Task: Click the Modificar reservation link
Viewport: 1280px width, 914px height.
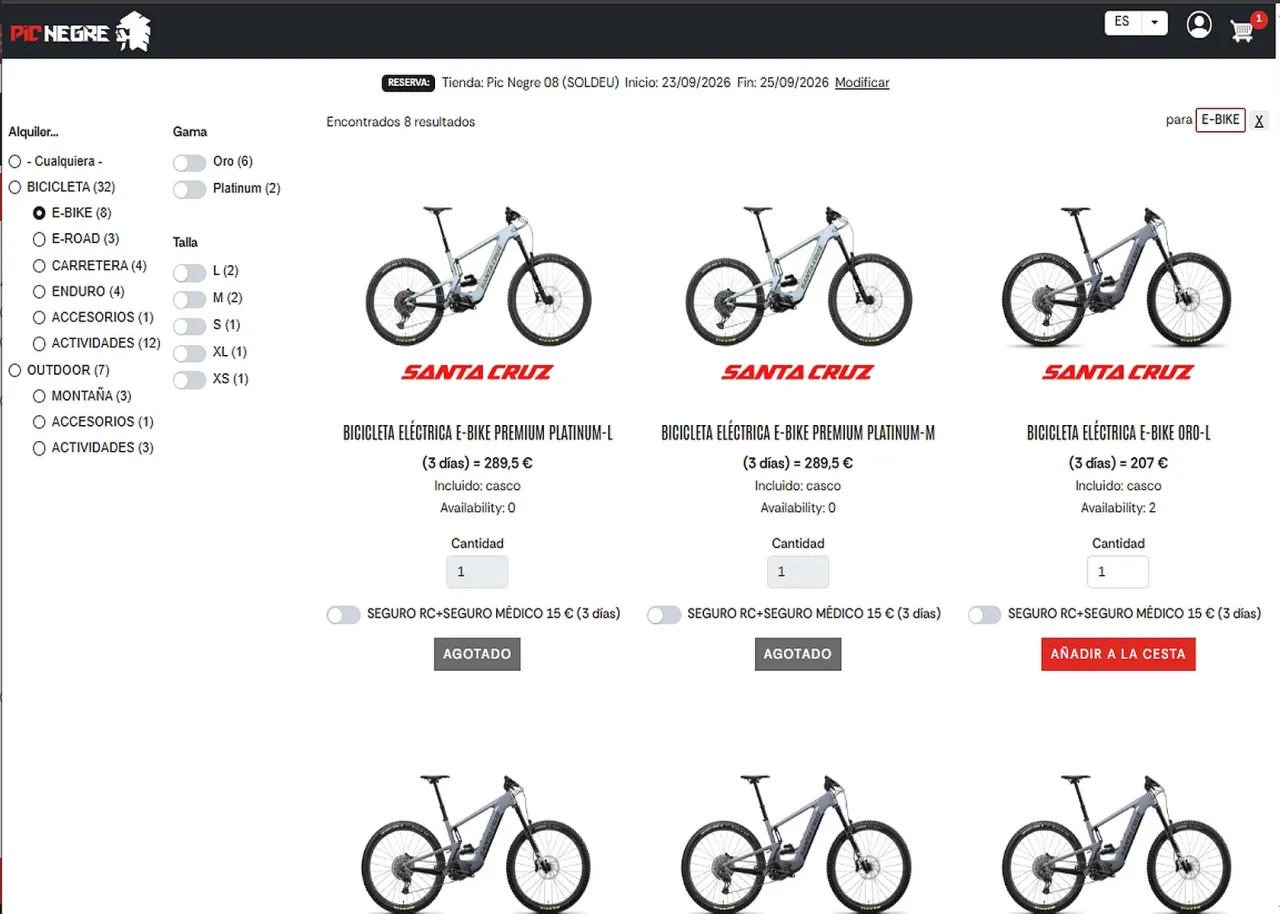Action: click(x=862, y=83)
